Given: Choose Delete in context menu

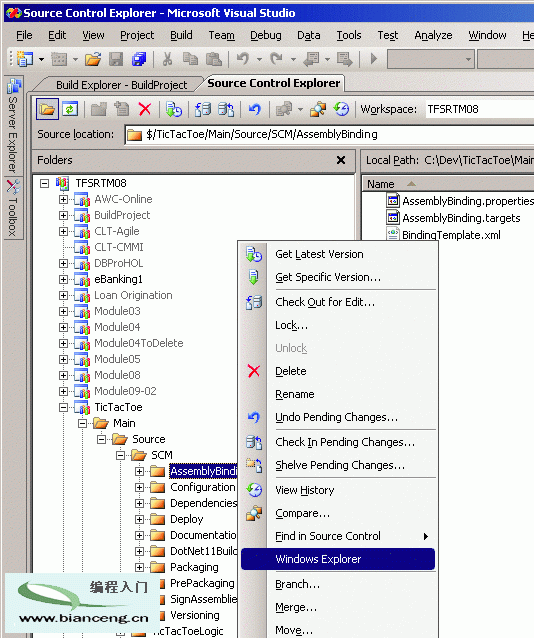Looking at the screenshot, I should tap(338, 371).
